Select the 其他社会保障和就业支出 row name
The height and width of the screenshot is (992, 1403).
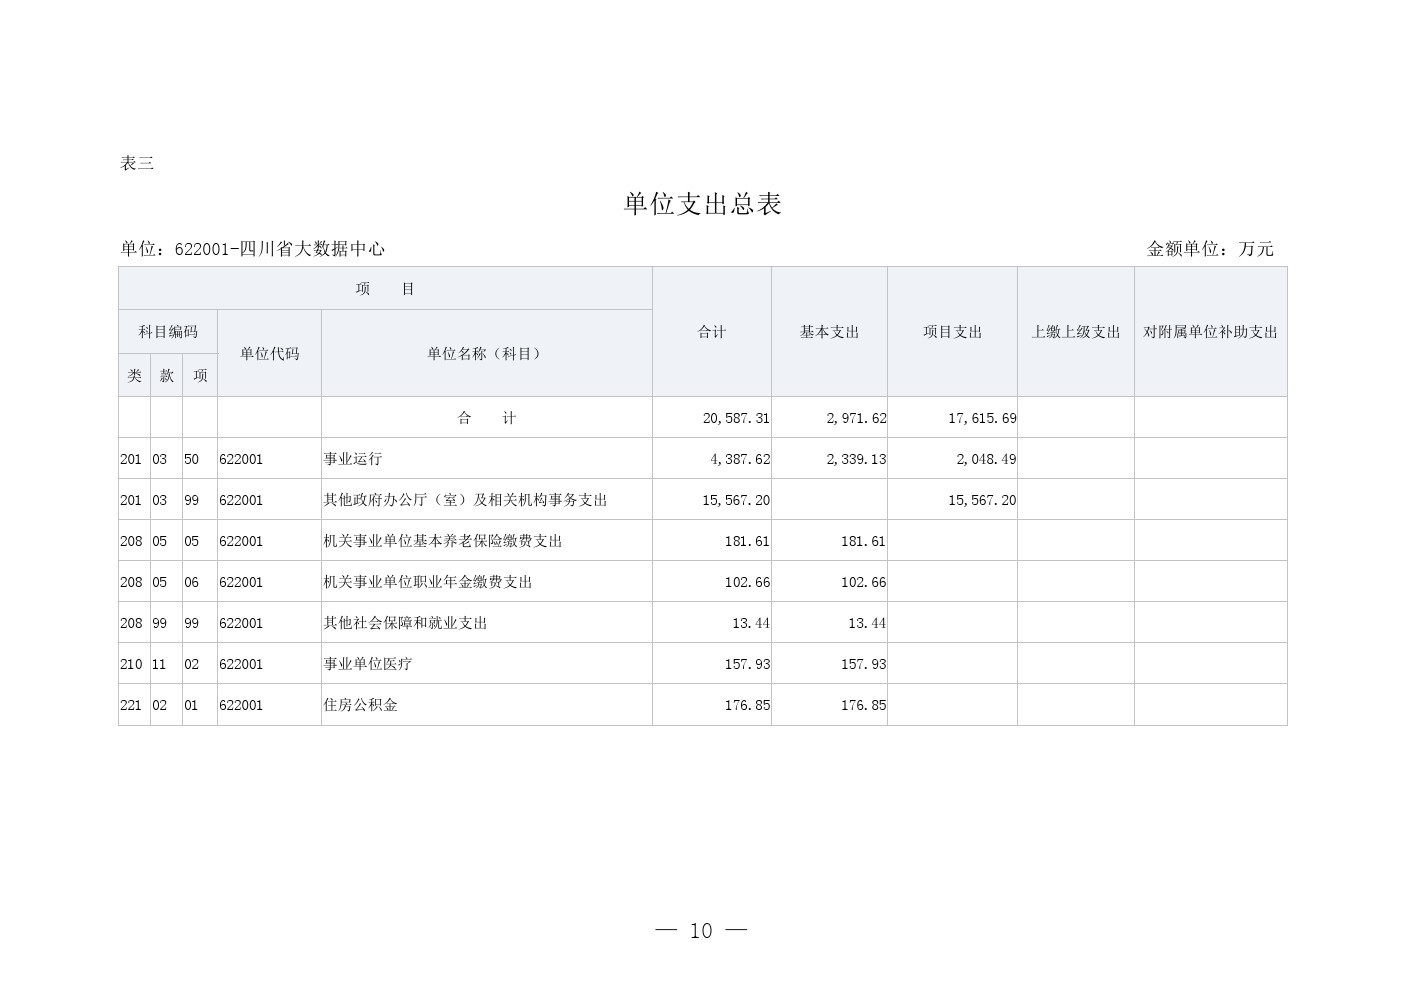pos(405,623)
